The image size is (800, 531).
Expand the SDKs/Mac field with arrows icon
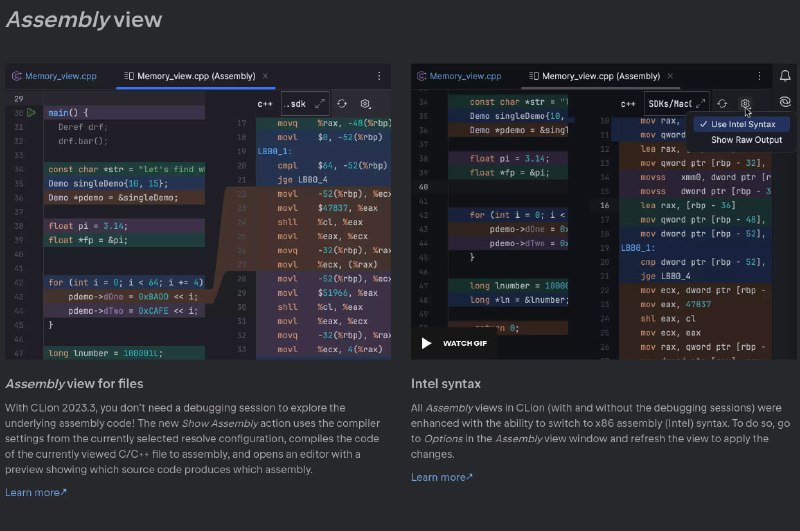[x=701, y=104]
